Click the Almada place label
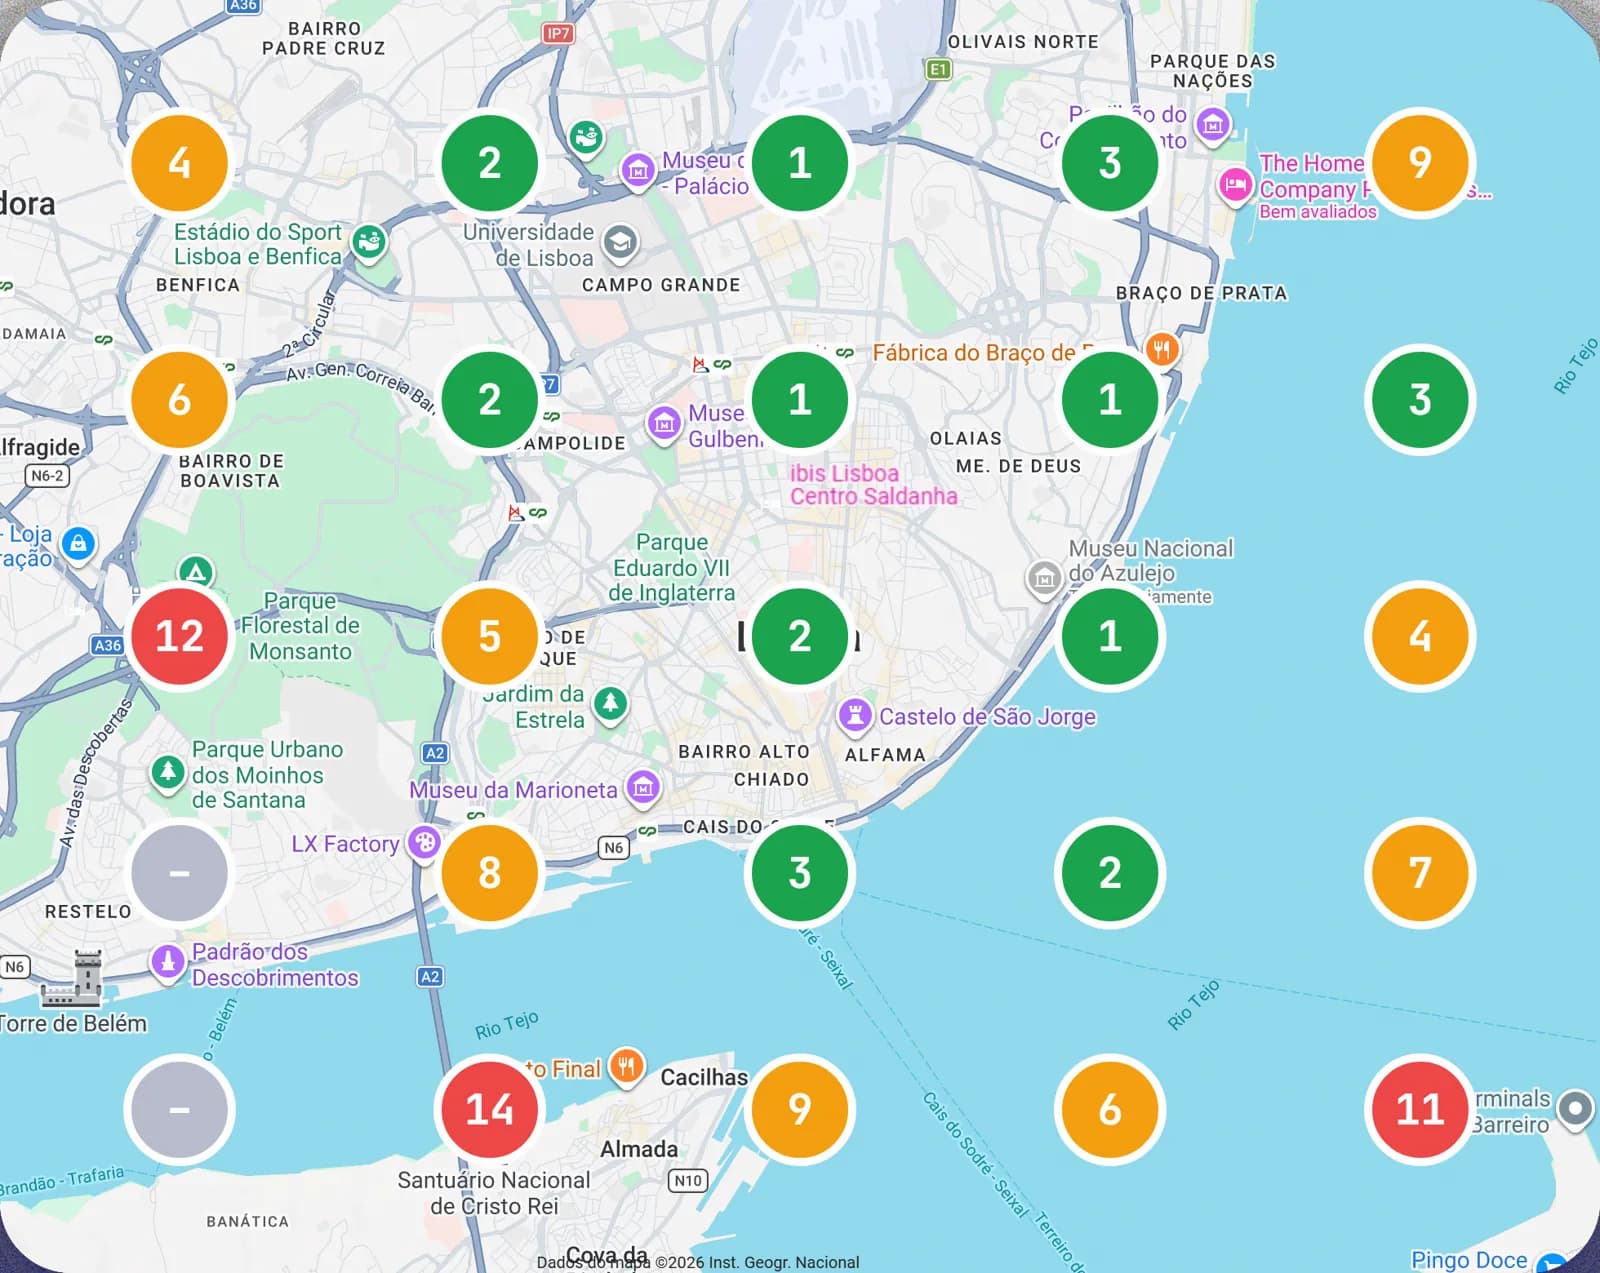 (x=639, y=1149)
